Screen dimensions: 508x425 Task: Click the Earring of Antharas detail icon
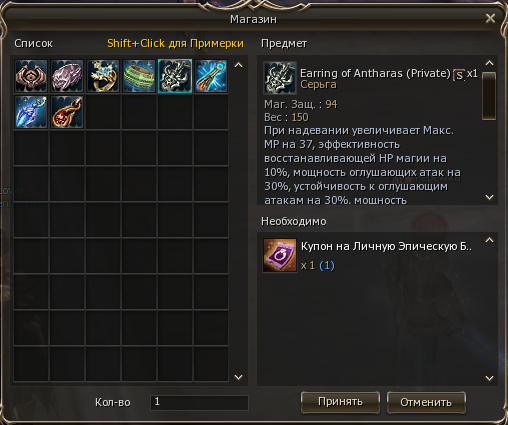tap(280, 78)
